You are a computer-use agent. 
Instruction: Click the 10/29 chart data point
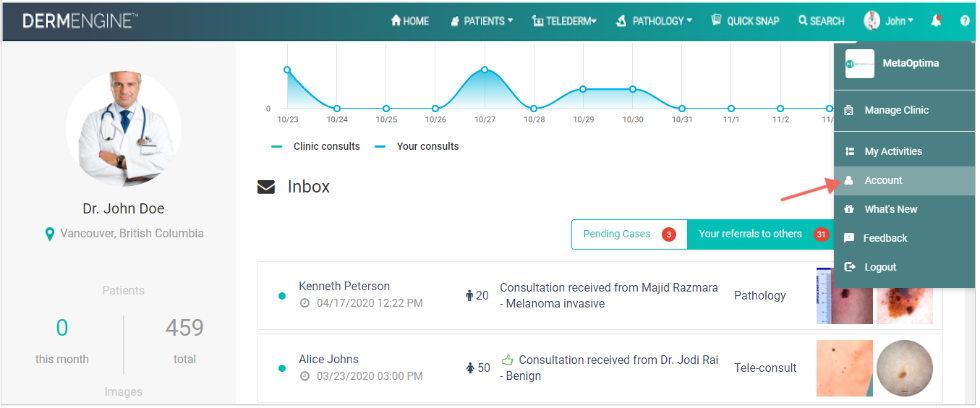tap(583, 89)
